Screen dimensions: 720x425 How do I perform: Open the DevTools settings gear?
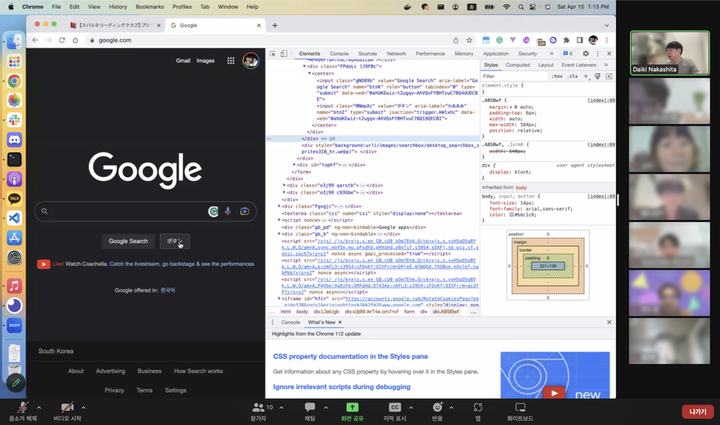tap(585, 54)
